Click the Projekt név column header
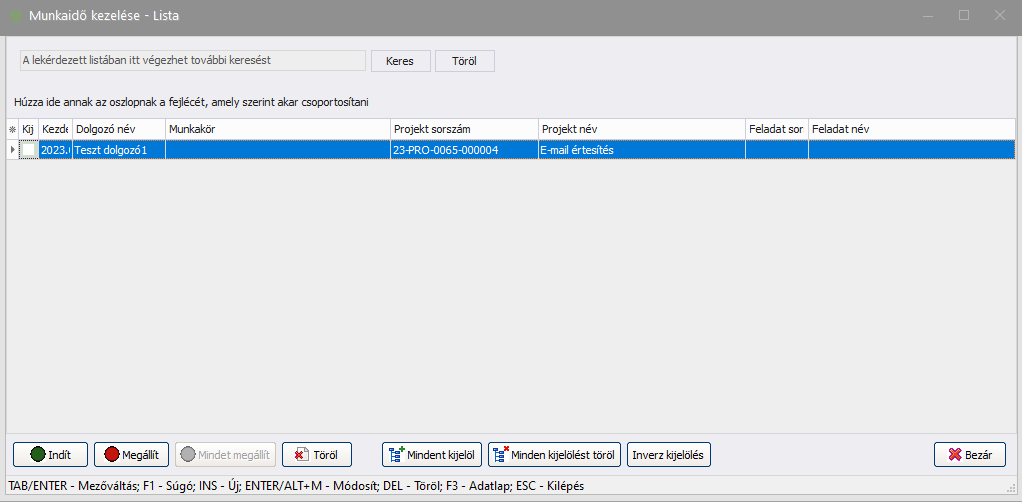The height and width of the screenshot is (503, 1022). [x=640, y=129]
